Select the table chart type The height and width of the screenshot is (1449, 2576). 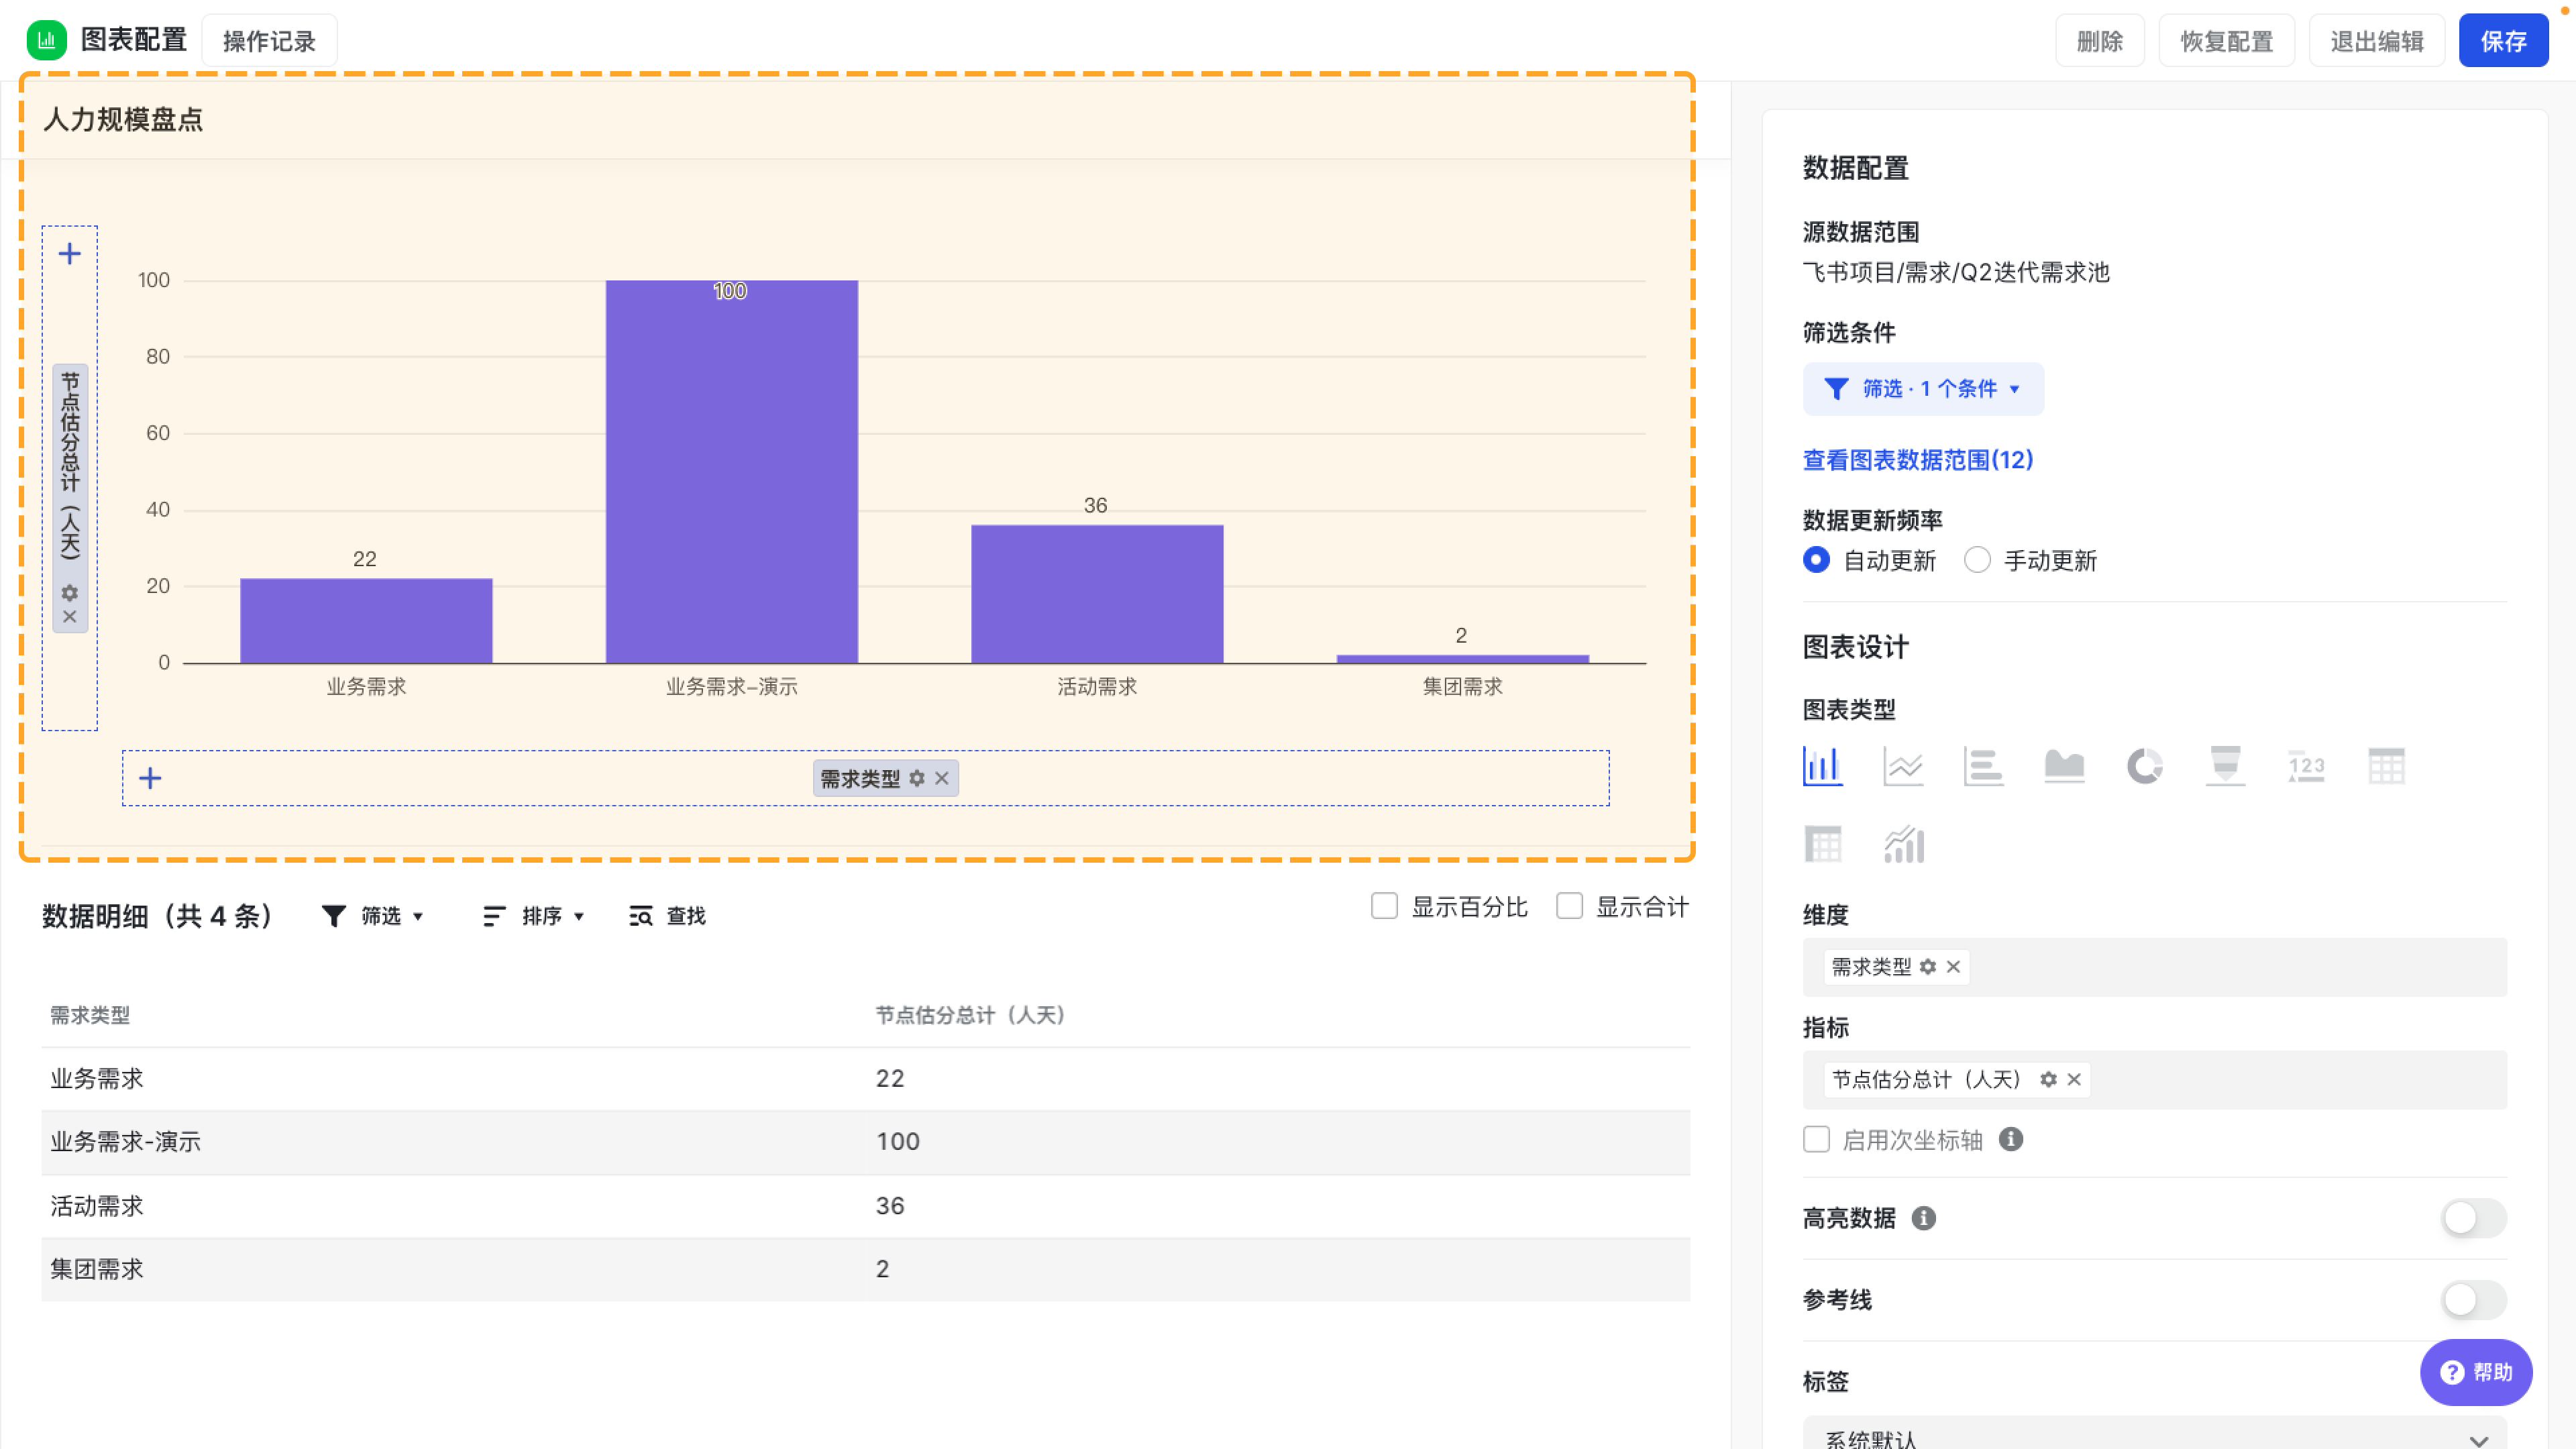coord(2386,766)
